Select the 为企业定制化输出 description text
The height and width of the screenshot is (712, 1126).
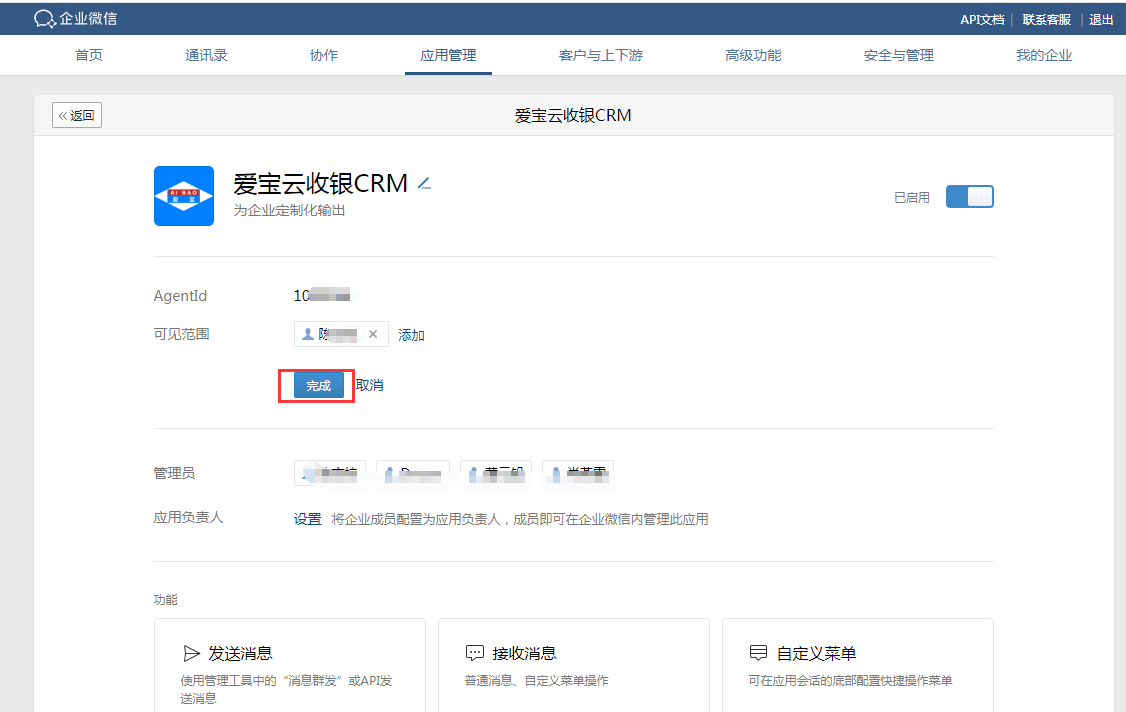pyautogui.click(x=289, y=211)
